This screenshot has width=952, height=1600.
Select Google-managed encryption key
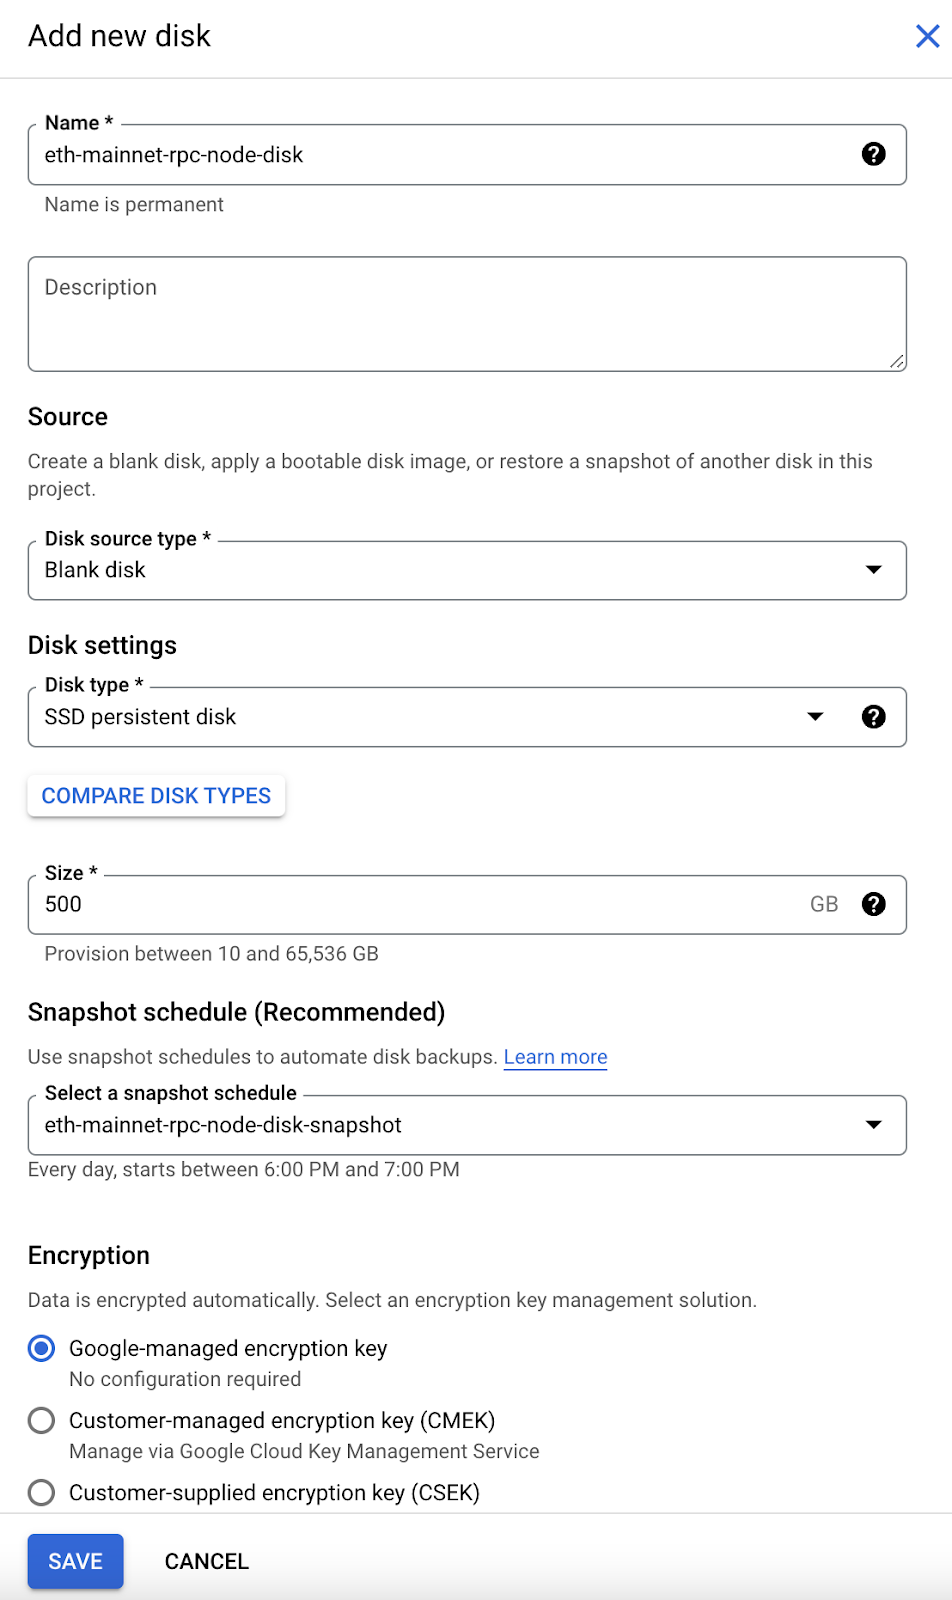pyautogui.click(x=41, y=1348)
